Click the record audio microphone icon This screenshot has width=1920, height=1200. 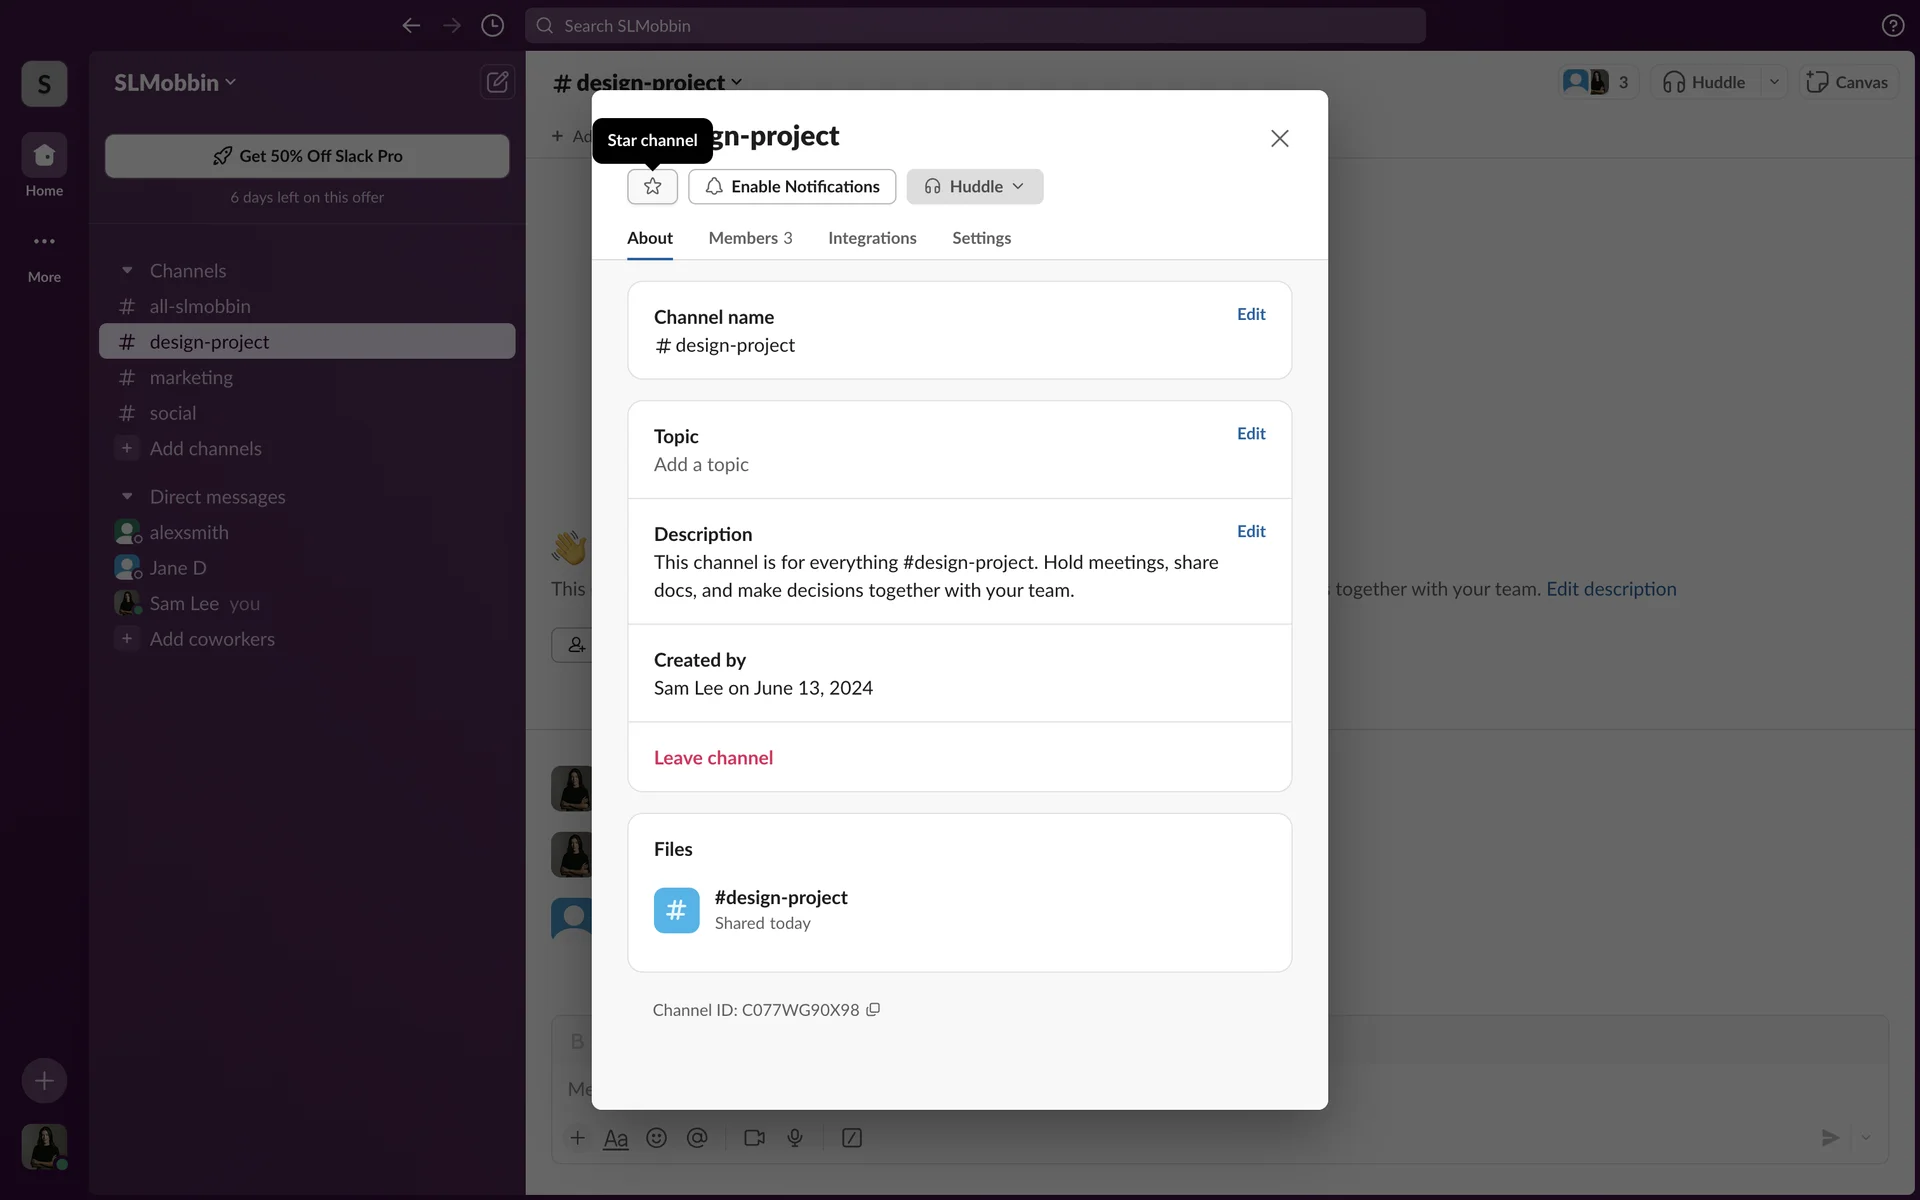[795, 1138]
